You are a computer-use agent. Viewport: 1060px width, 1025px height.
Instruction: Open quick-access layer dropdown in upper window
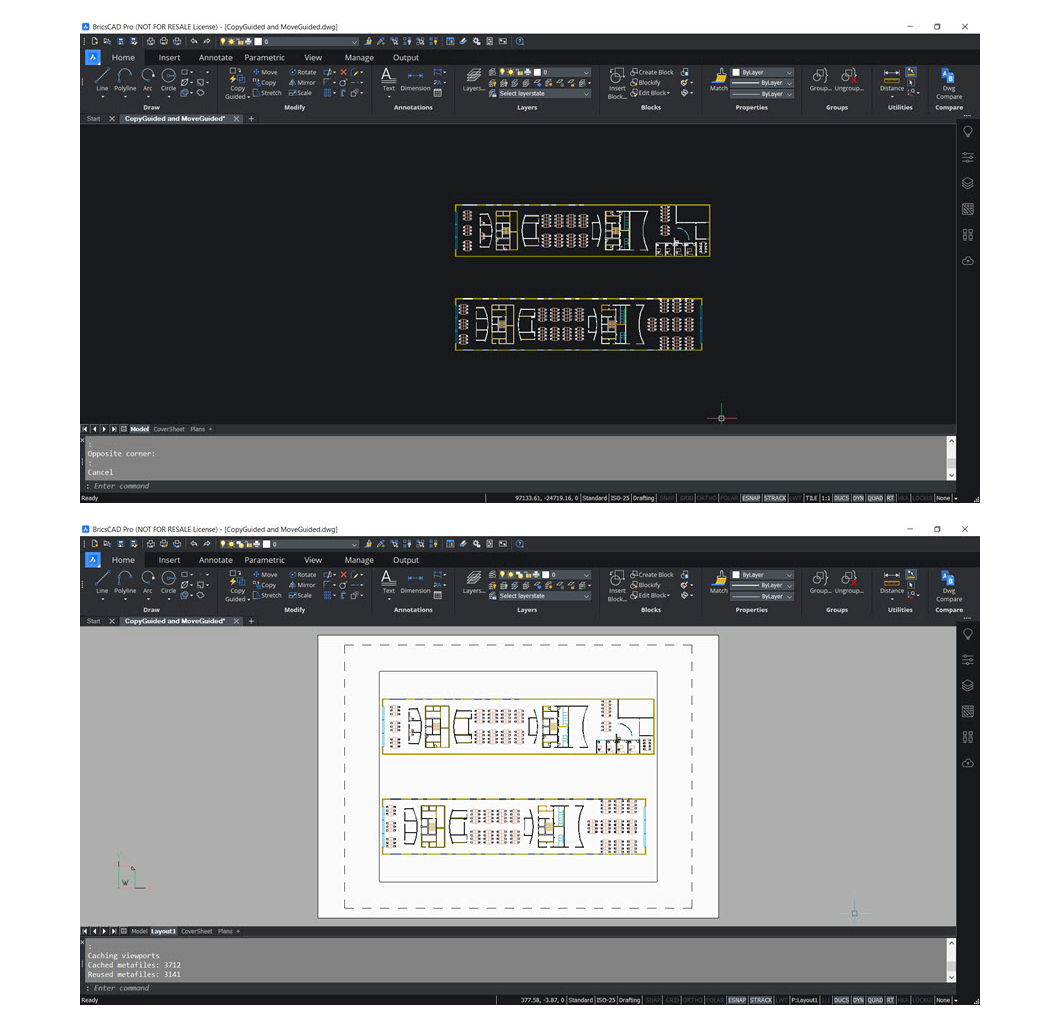click(x=354, y=42)
